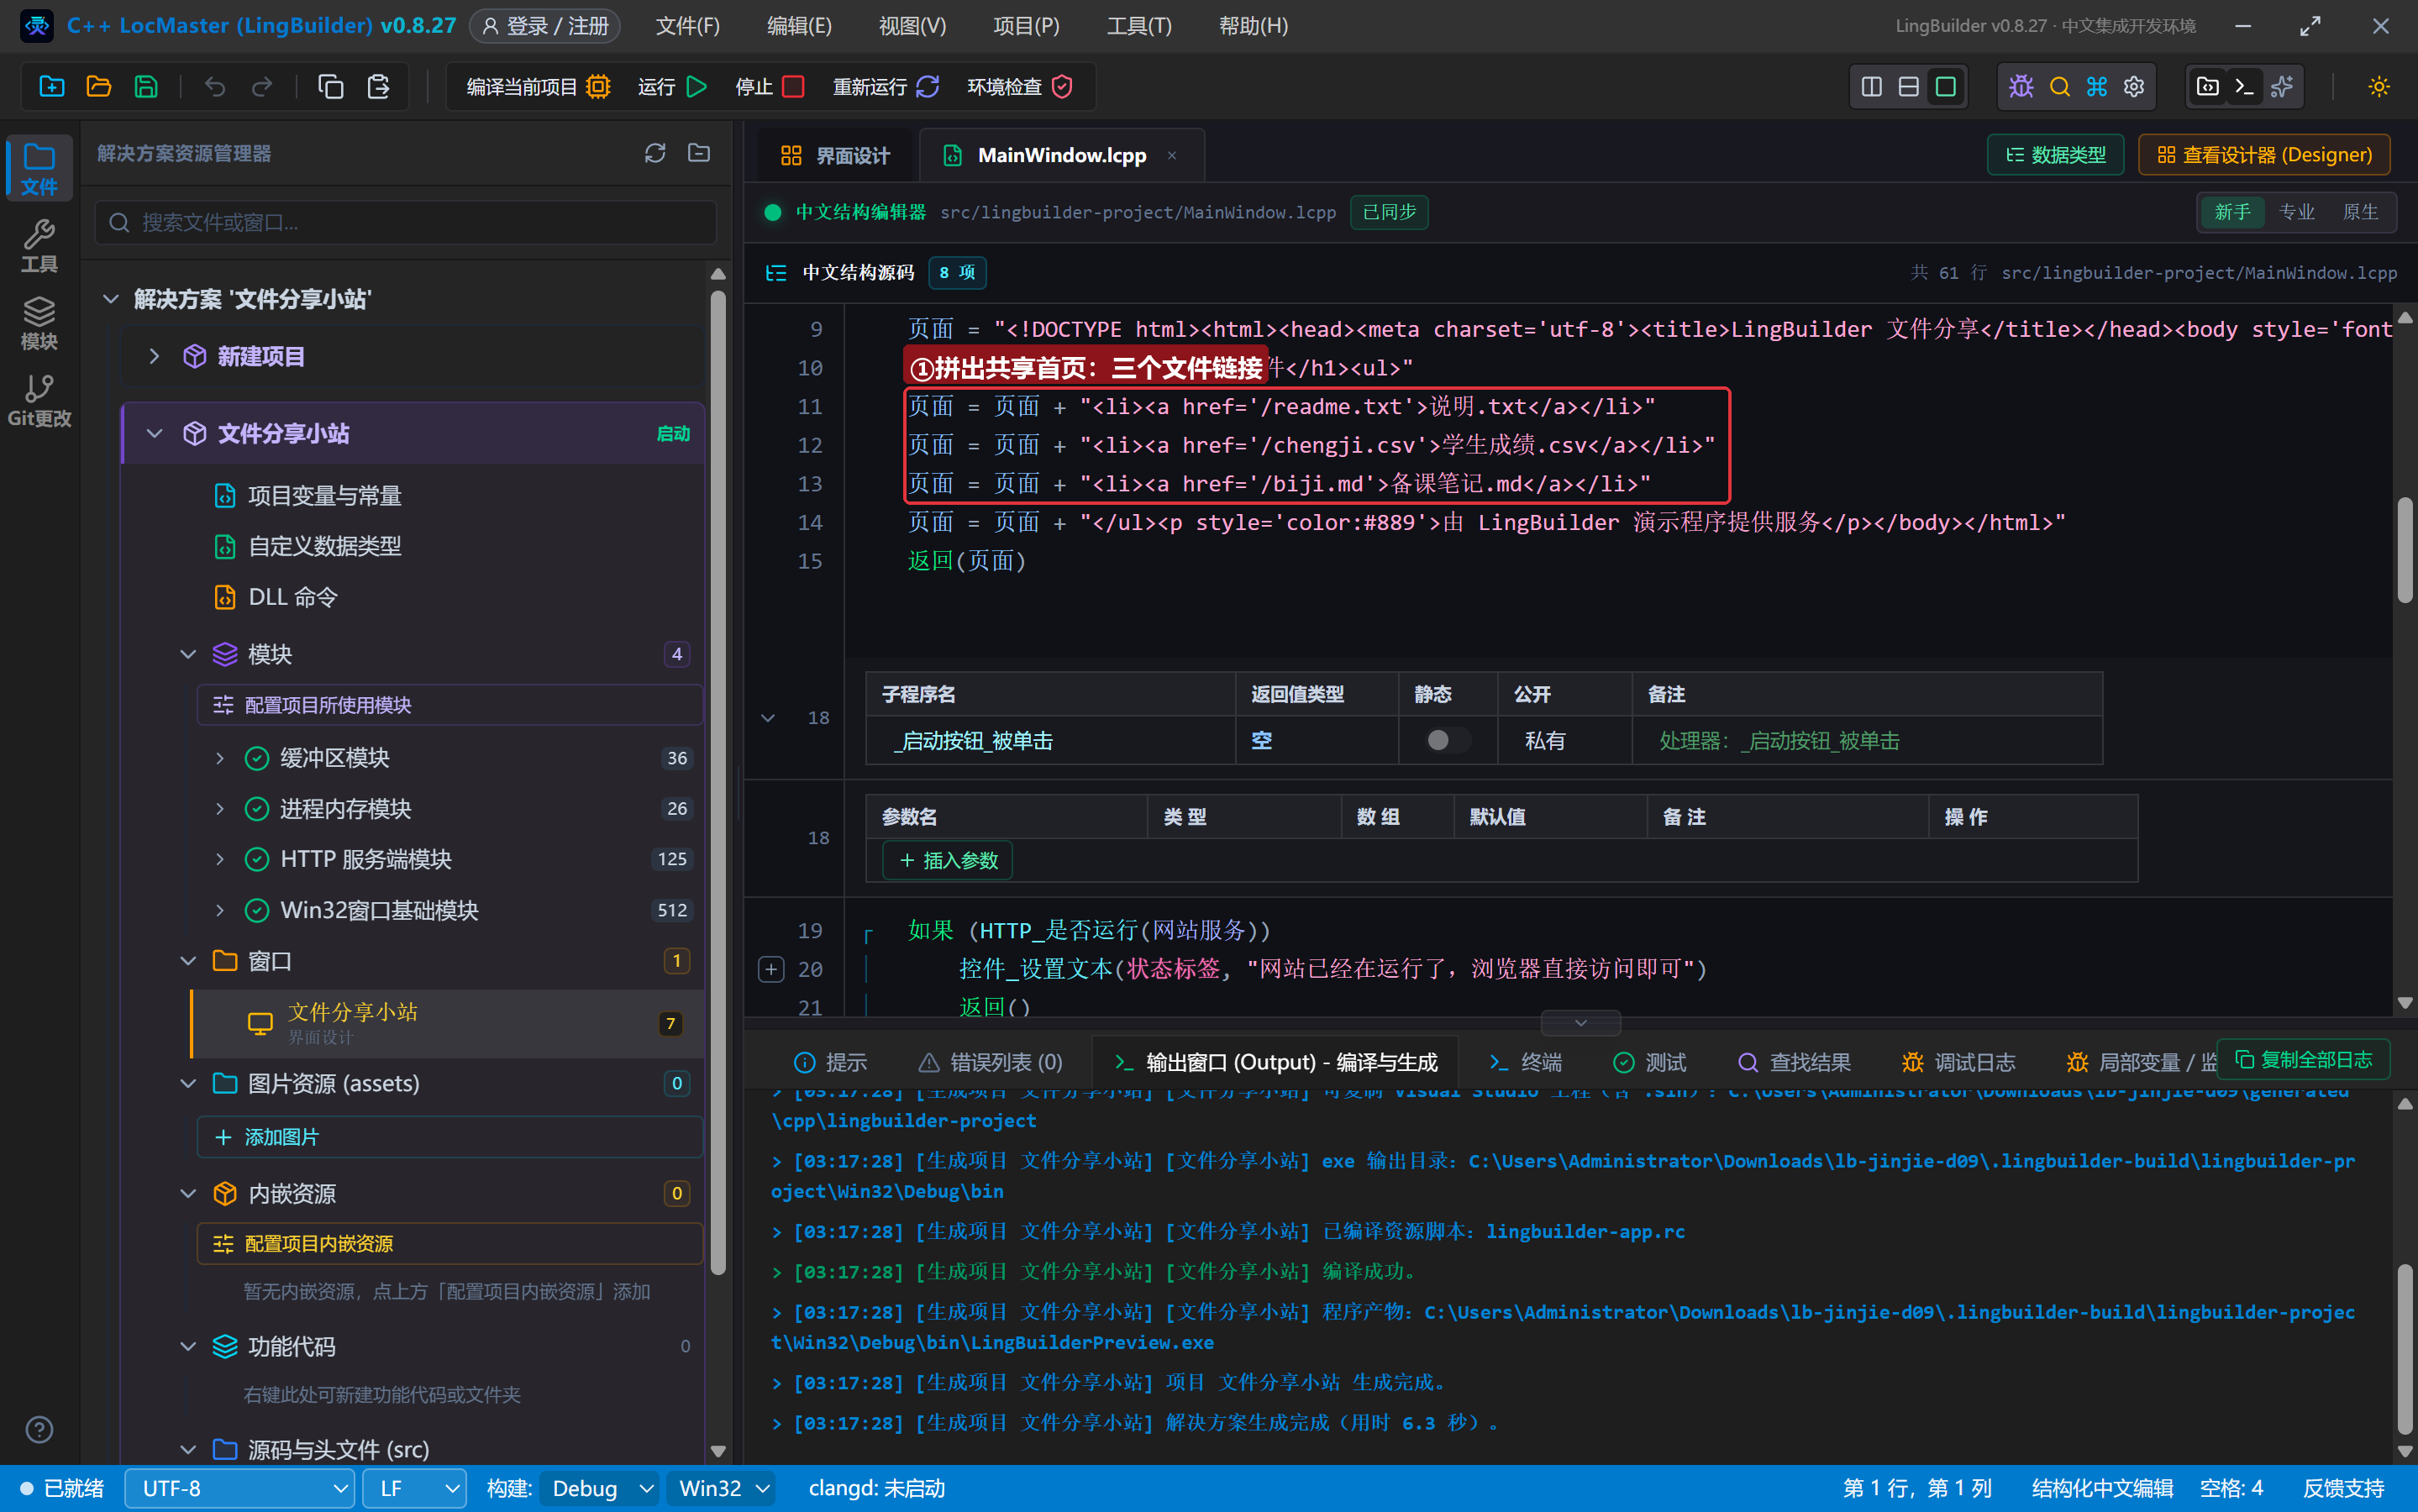Screen dimensions: 2418x1512
Task: Click the undo arrow icon
Action: [x=214, y=87]
